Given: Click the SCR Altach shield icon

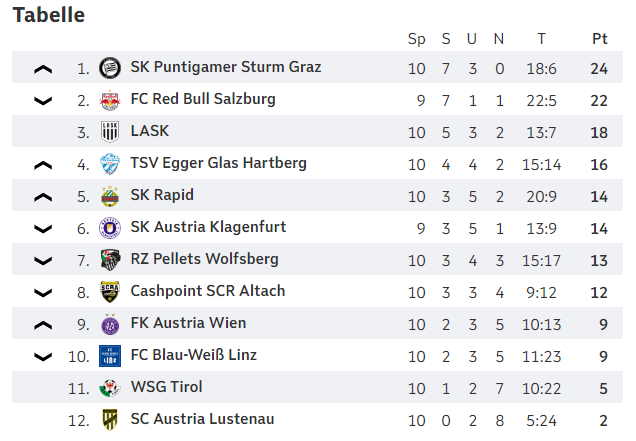Looking at the screenshot, I should tap(110, 292).
